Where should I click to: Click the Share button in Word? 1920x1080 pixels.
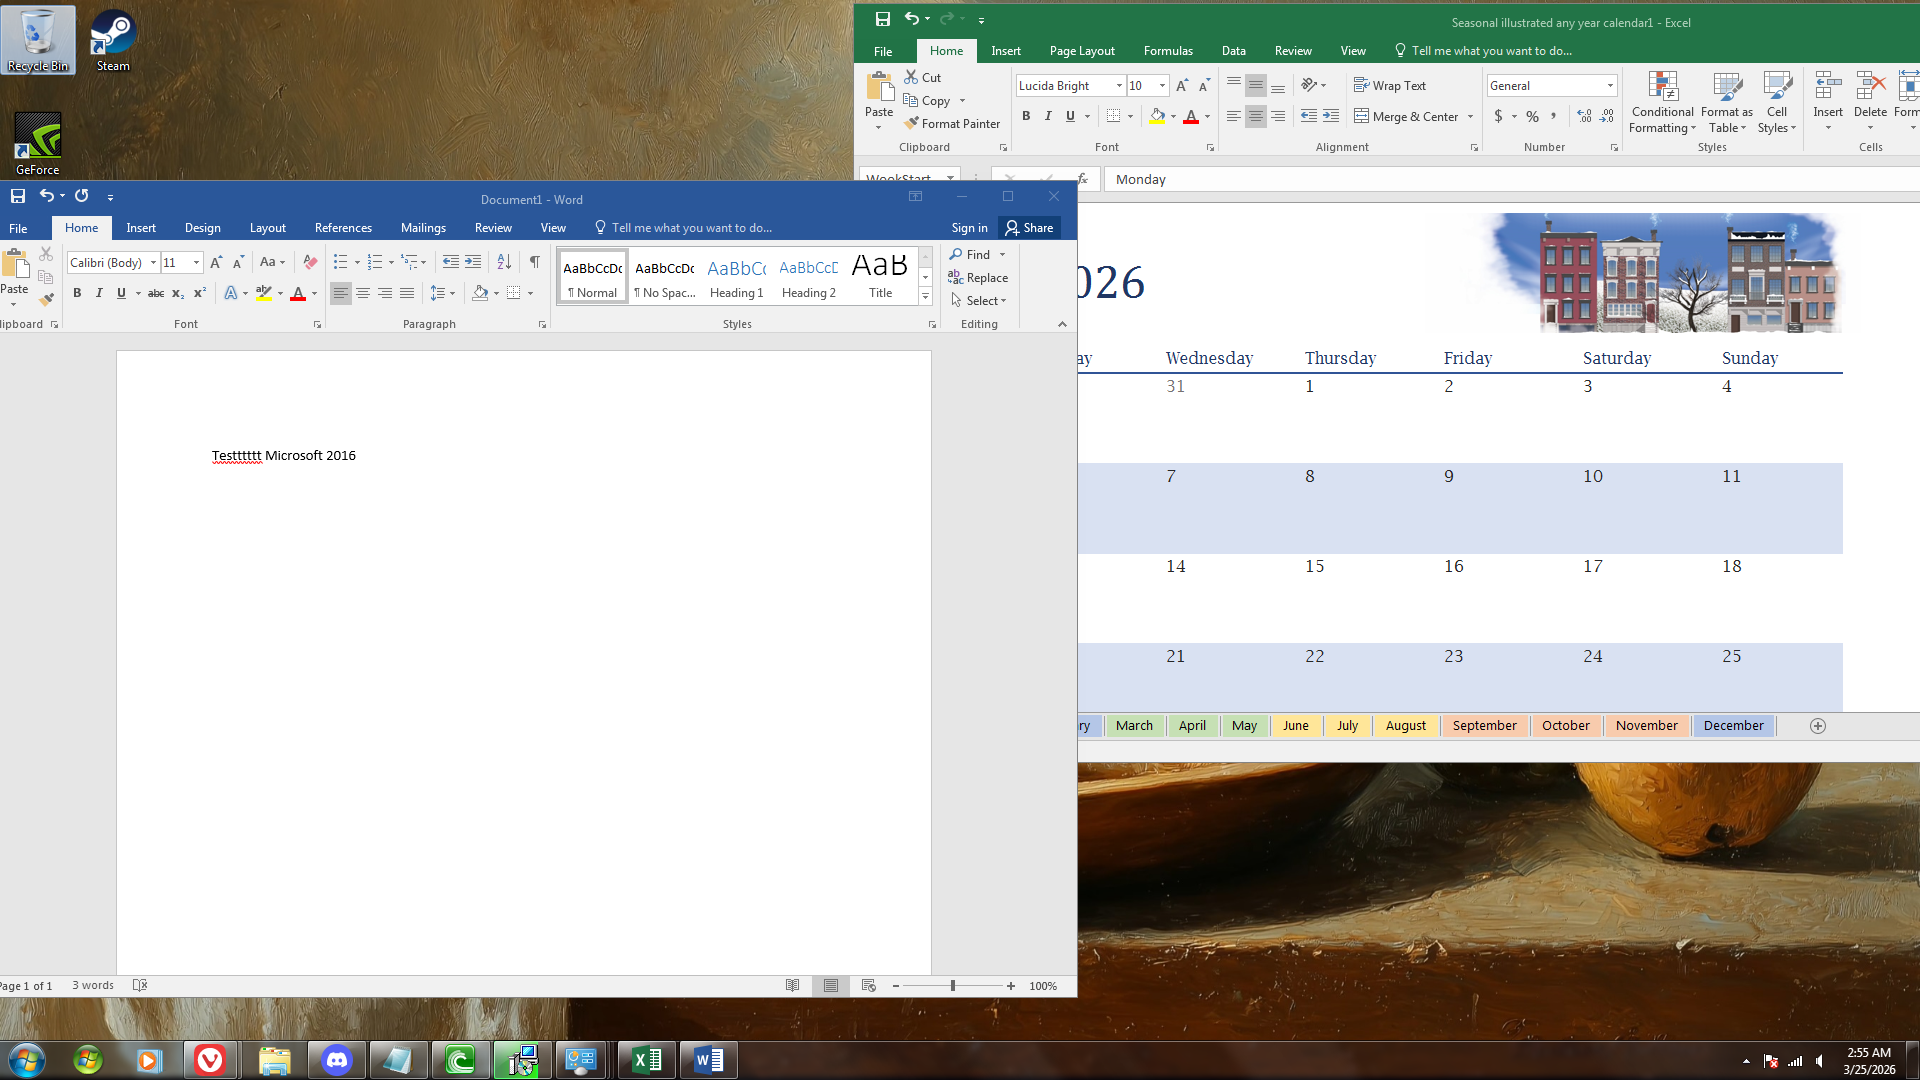(1029, 228)
